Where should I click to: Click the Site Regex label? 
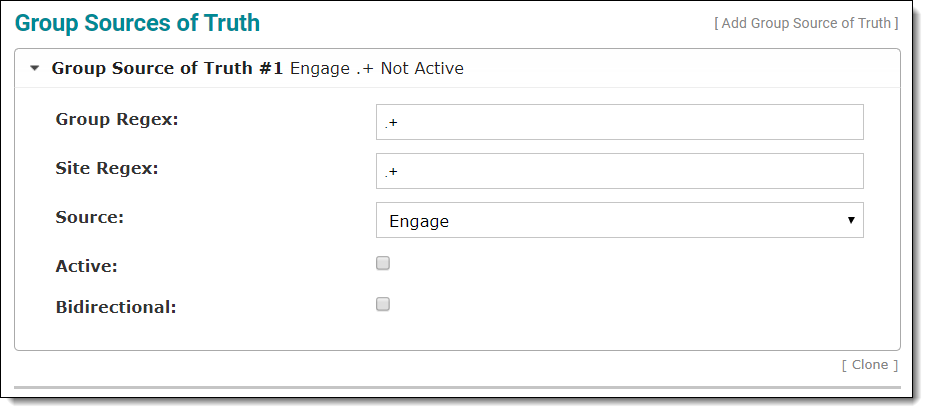point(107,168)
